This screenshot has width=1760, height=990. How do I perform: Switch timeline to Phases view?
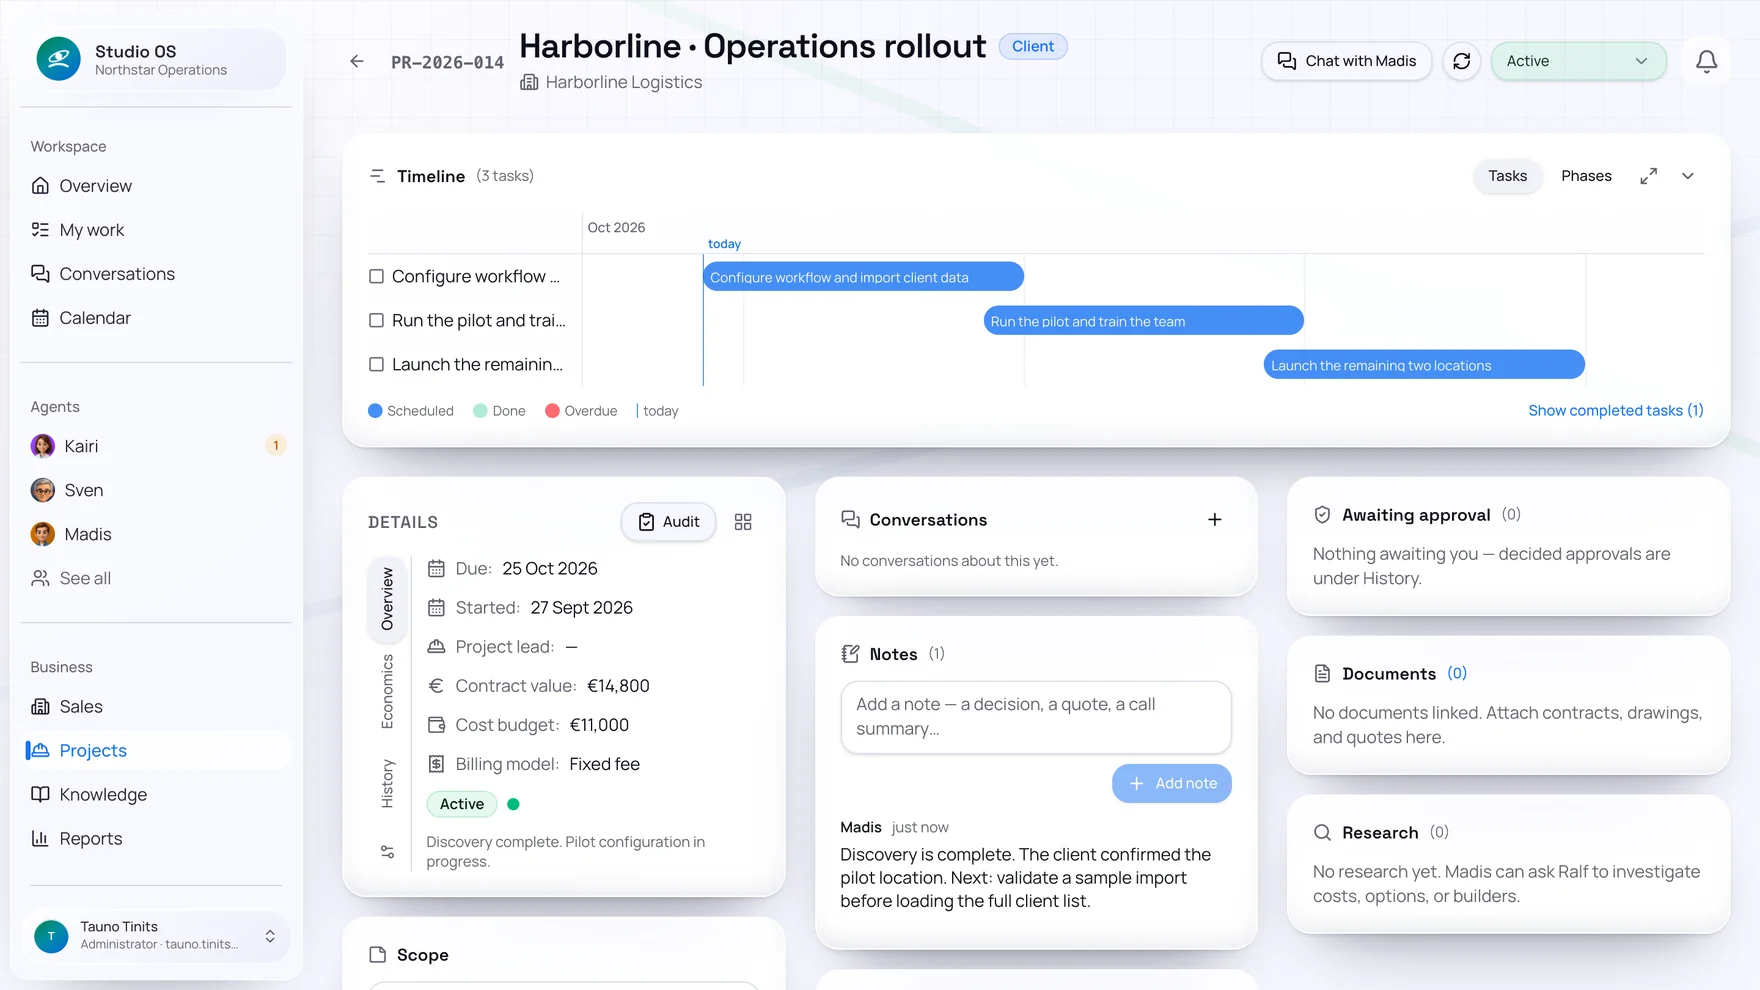click(1586, 176)
